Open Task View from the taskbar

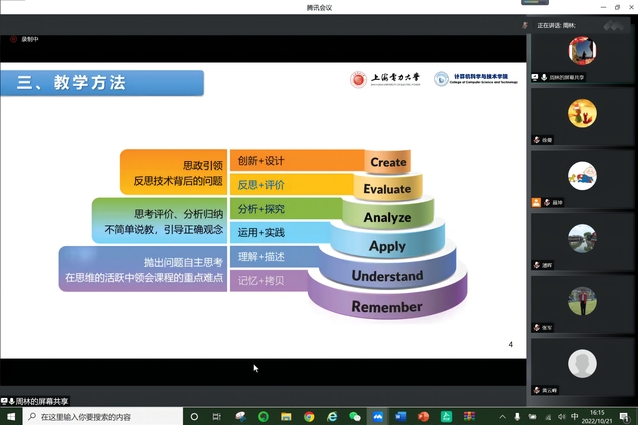click(x=217, y=416)
